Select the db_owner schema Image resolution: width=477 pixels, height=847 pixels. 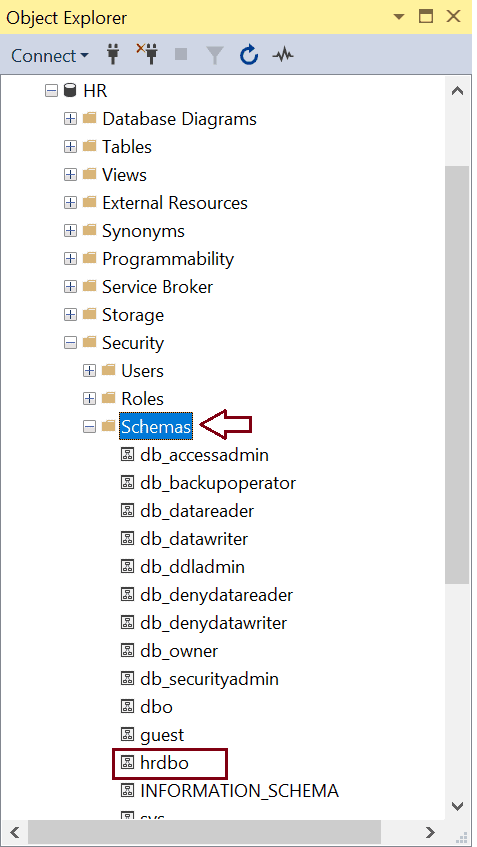pos(179,651)
